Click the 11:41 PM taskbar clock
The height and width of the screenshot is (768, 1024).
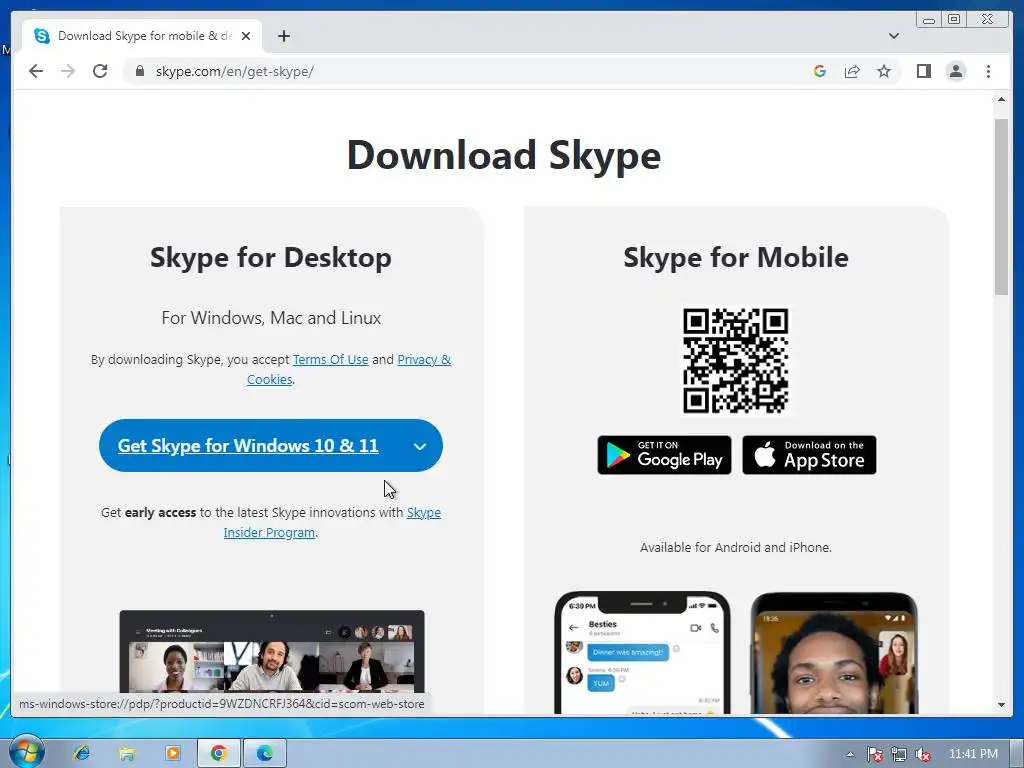pyautogui.click(x=973, y=754)
